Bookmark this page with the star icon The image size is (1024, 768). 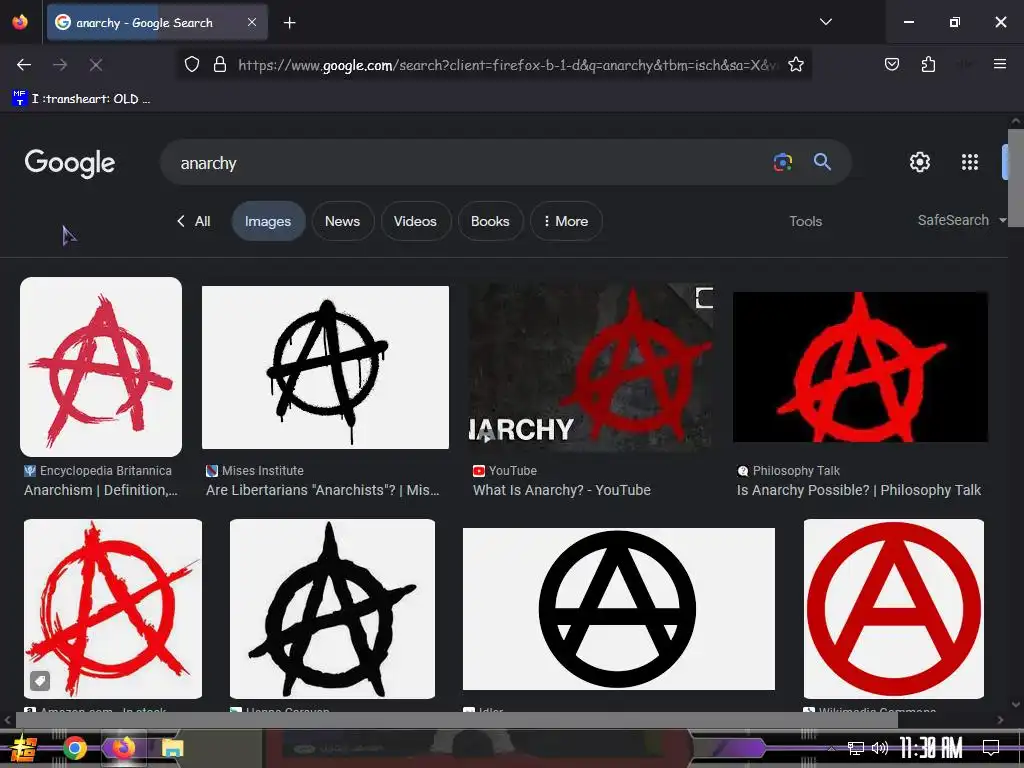(x=795, y=65)
